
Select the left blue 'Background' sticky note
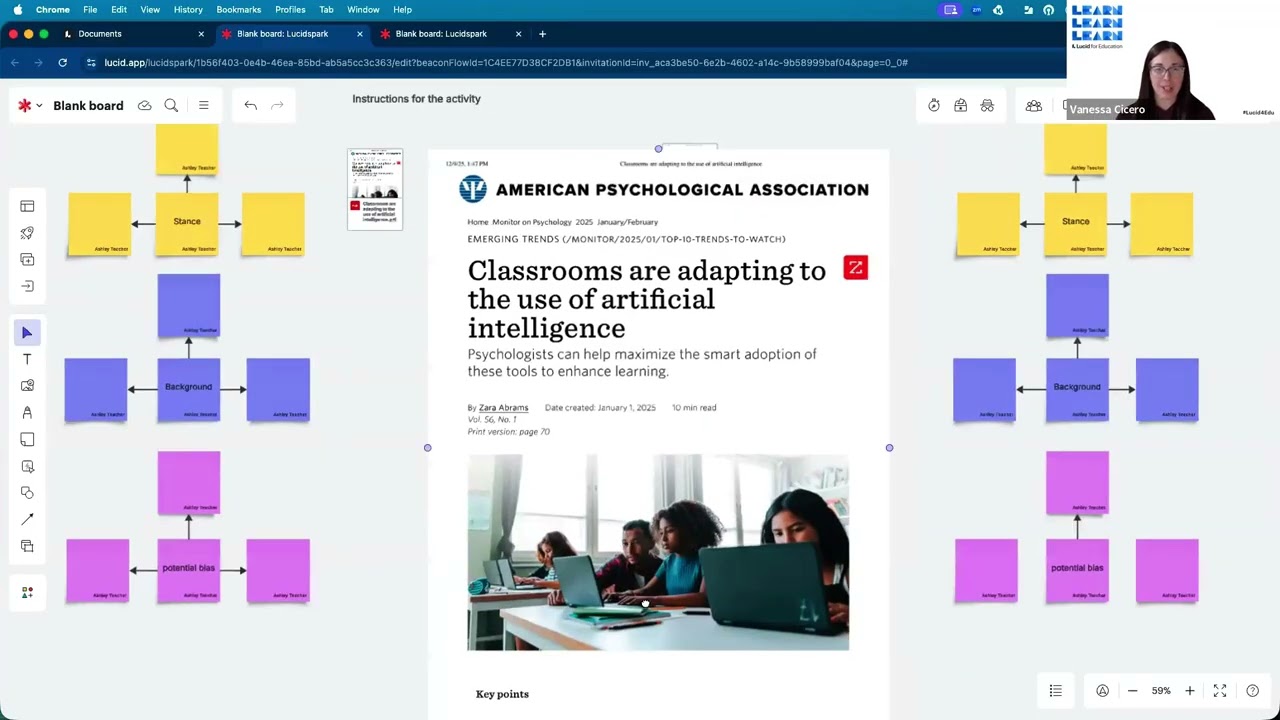click(188, 389)
